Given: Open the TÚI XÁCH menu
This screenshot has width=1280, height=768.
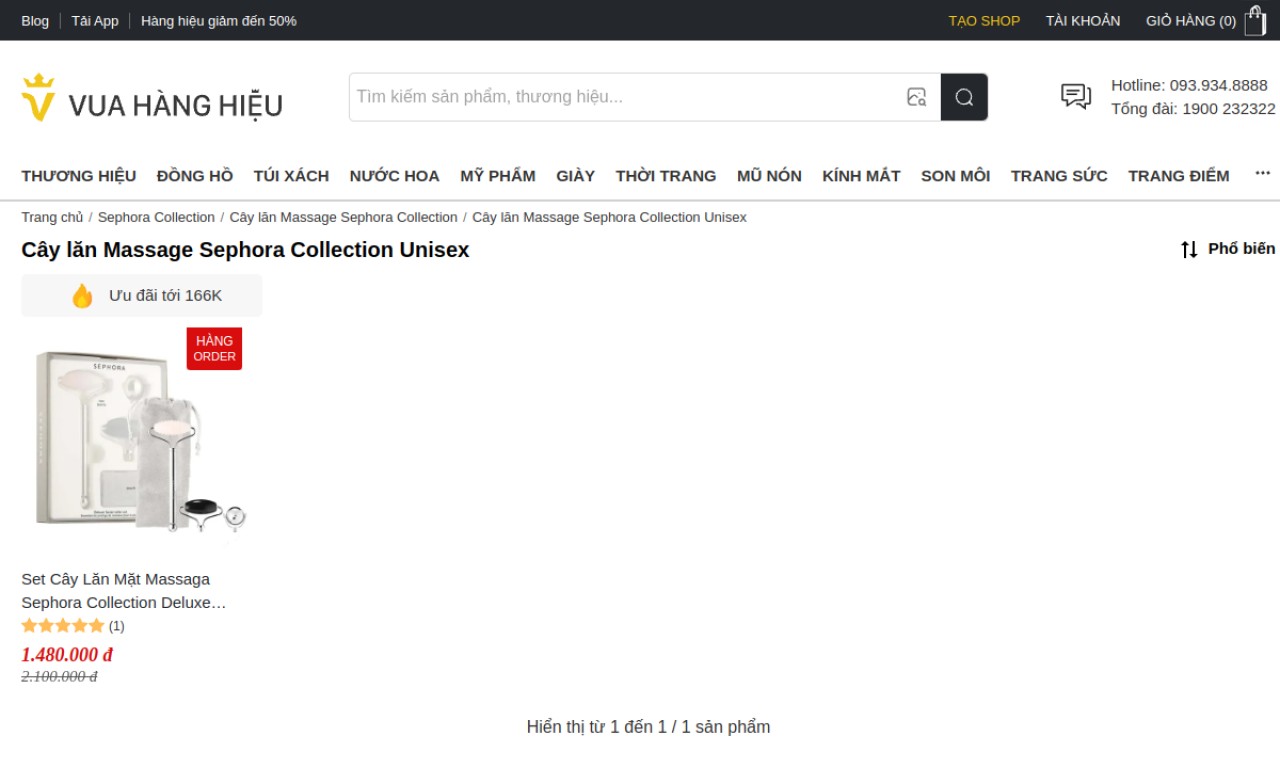Looking at the screenshot, I should pos(291,176).
